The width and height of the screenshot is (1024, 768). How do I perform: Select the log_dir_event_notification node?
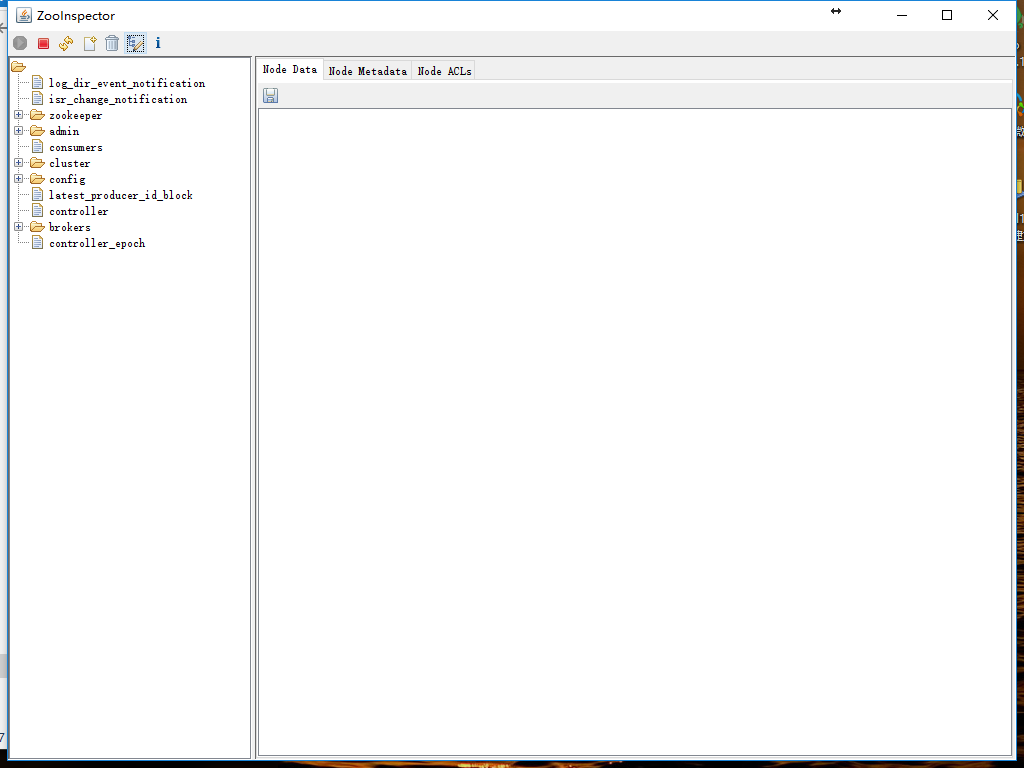(126, 83)
